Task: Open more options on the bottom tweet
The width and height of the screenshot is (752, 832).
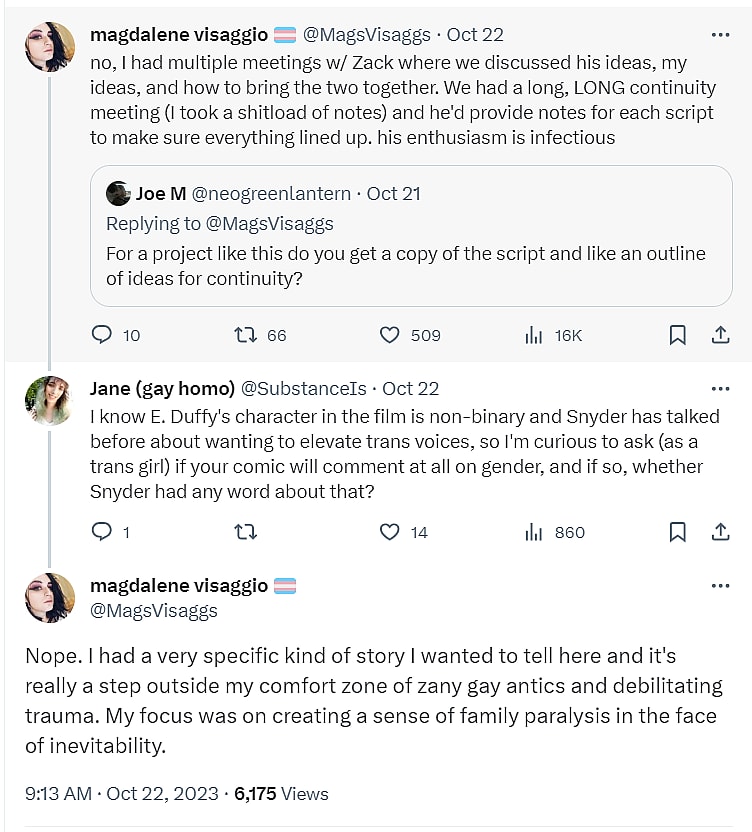Action: [719, 584]
